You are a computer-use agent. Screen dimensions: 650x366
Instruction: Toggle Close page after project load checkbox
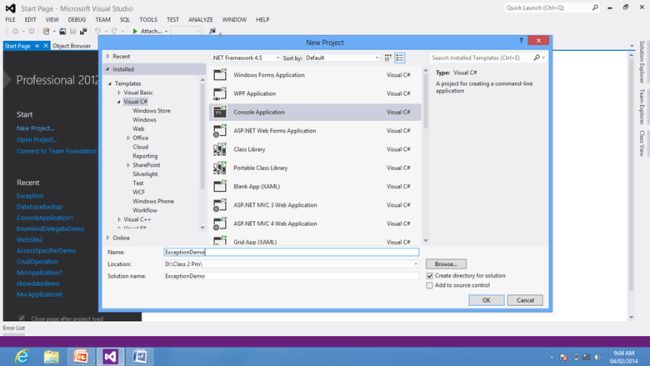22,318
